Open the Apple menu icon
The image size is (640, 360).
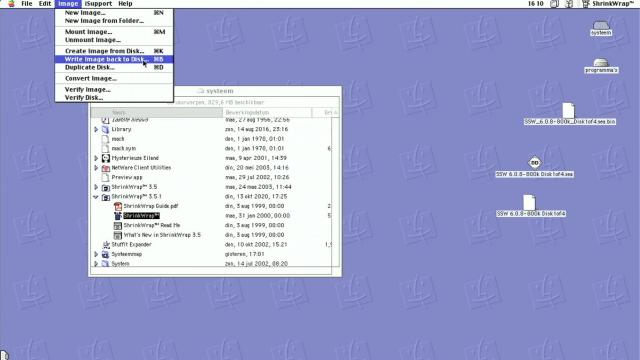[11, 4]
